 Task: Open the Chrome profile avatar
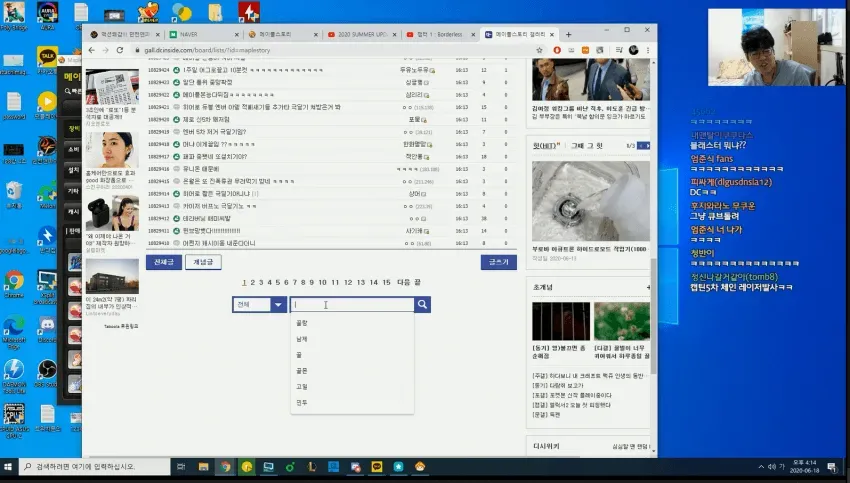coord(633,50)
